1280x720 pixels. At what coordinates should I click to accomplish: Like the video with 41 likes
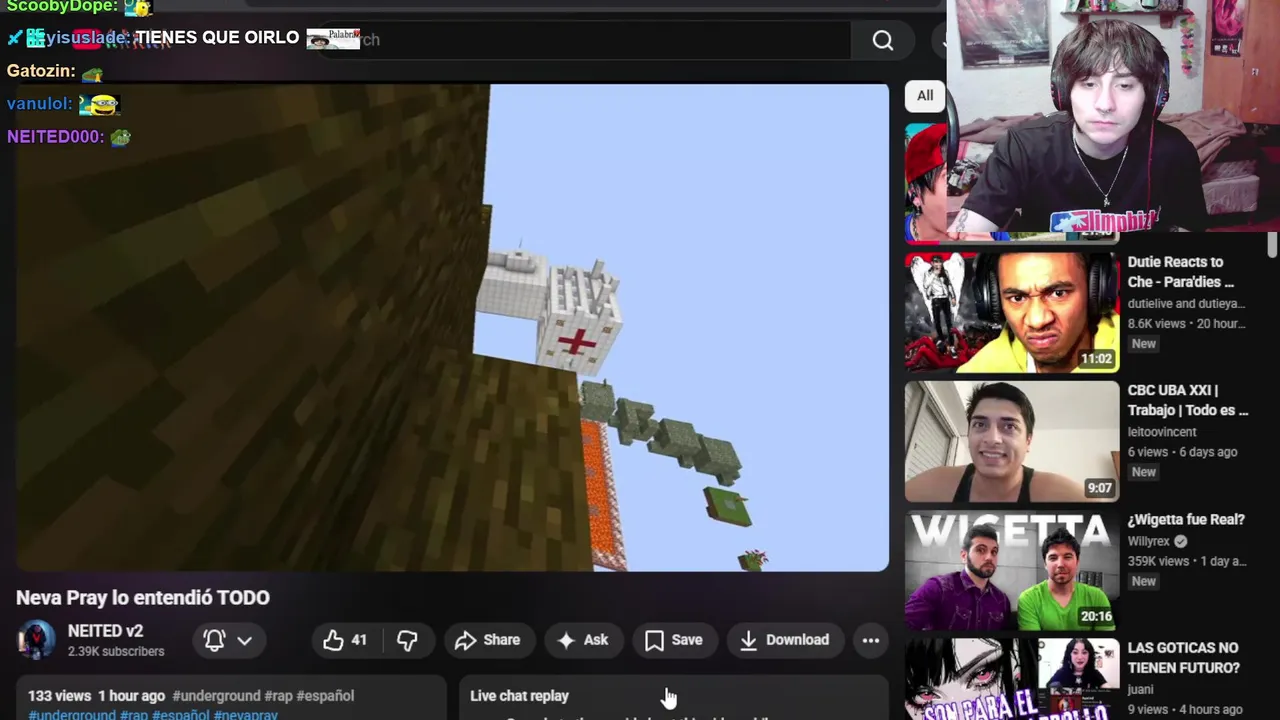[x=345, y=640]
